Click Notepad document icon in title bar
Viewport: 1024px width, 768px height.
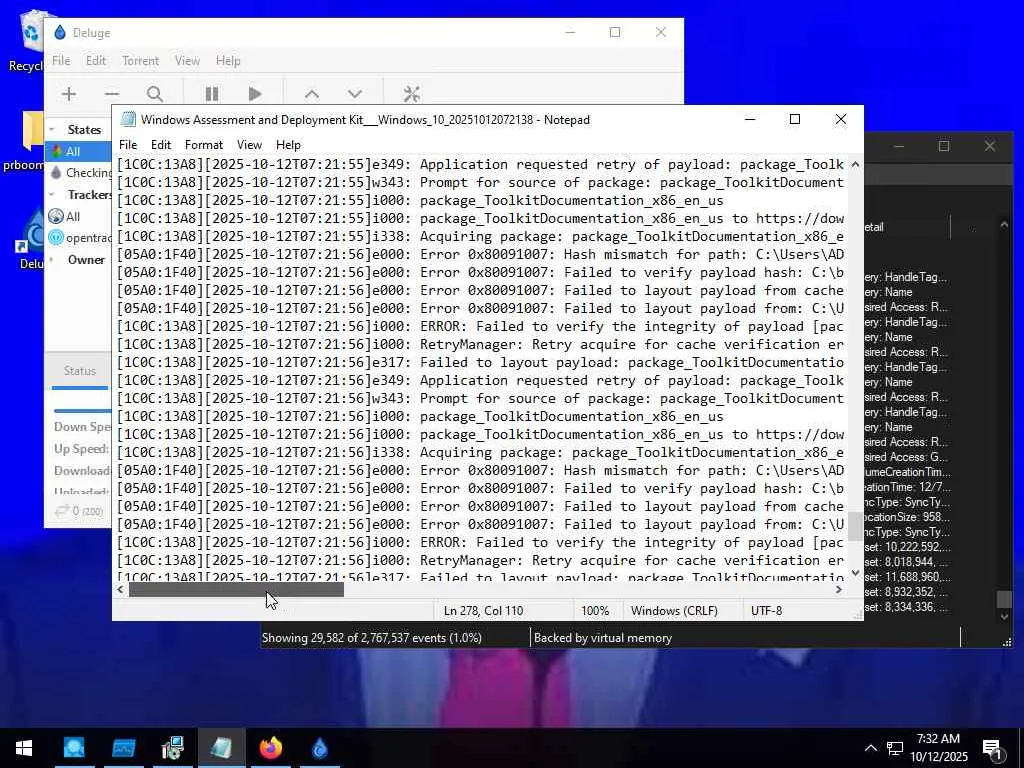click(x=129, y=120)
